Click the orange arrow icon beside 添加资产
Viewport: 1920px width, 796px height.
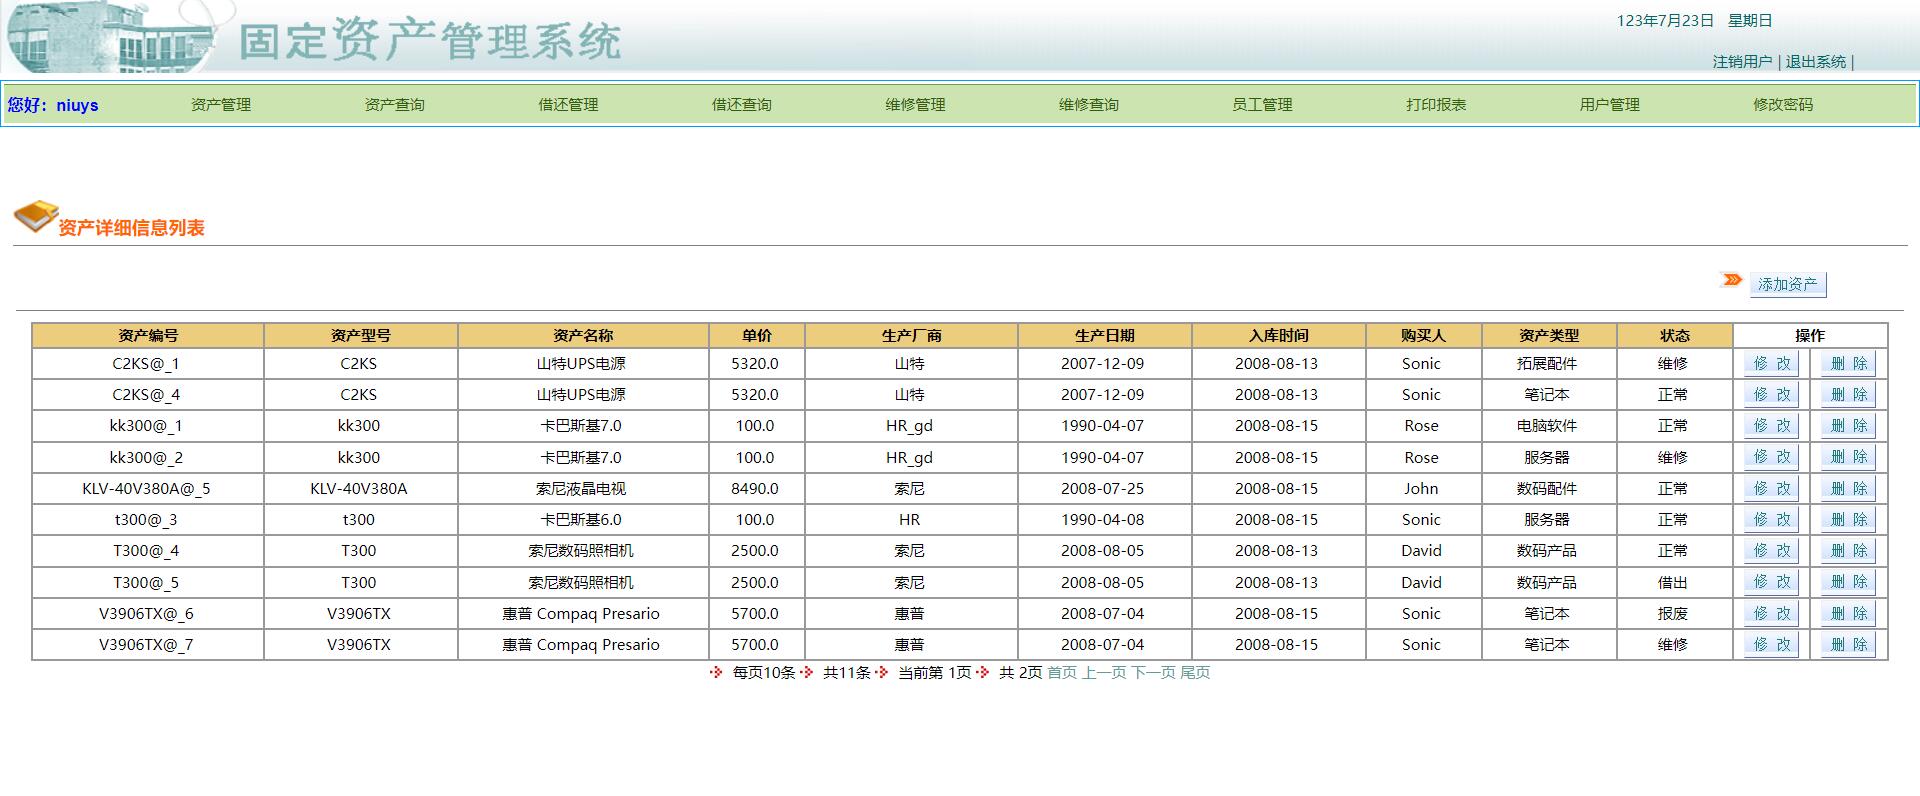pyautogui.click(x=1732, y=280)
